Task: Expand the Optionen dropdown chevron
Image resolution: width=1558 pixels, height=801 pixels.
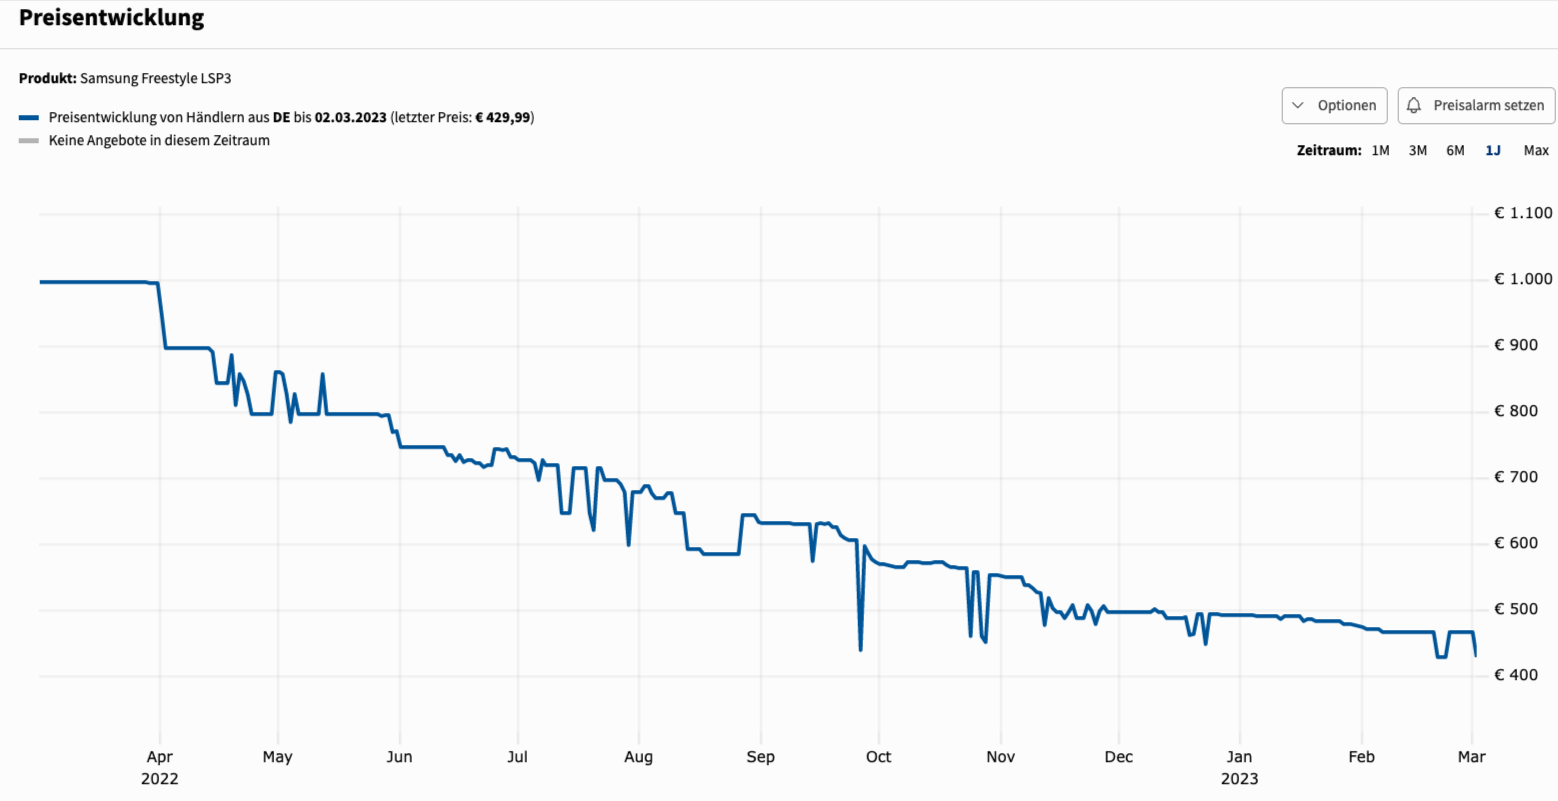Action: (x=1298, y=105)
